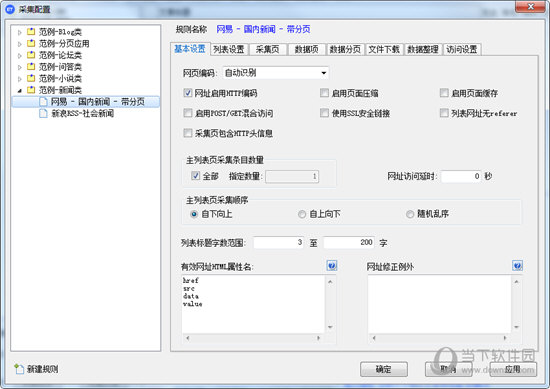Click the 指定数量 input field
This screenshot has width=550, height=389.
[x=292, y=176]
